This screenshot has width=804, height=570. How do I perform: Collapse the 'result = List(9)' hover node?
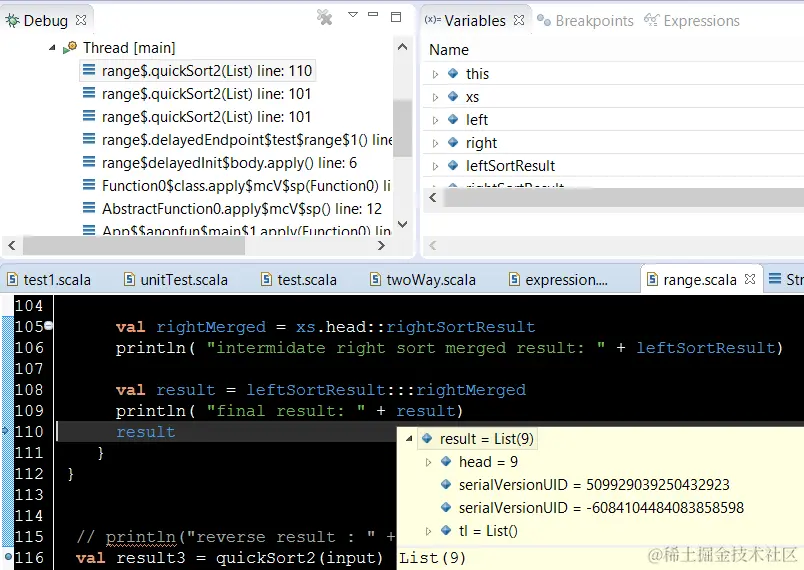point(409,439)
